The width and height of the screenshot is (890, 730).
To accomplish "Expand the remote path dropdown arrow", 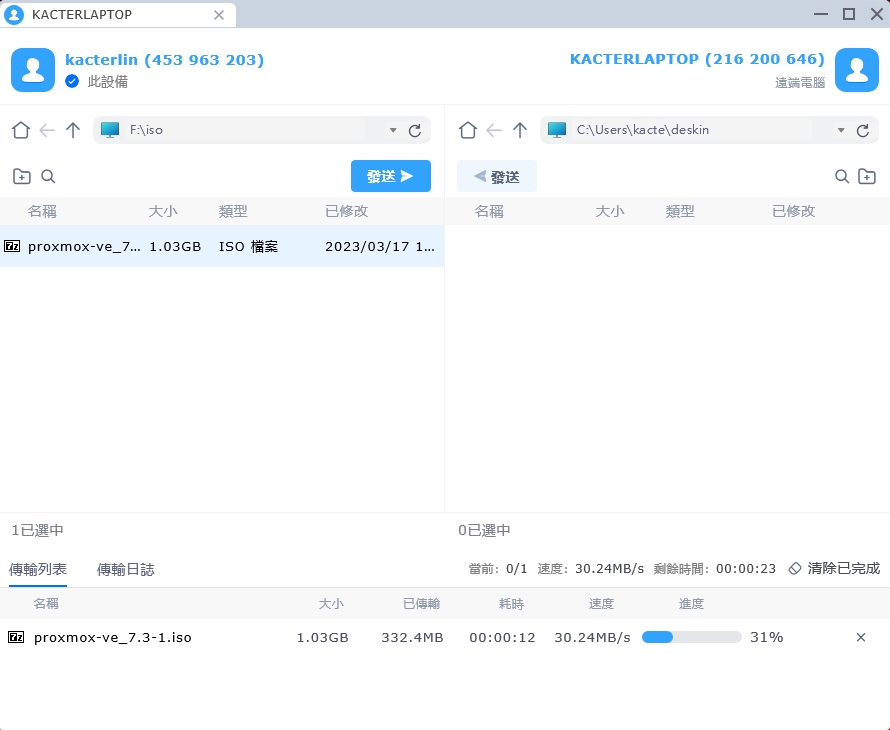I will coord(840,130).
